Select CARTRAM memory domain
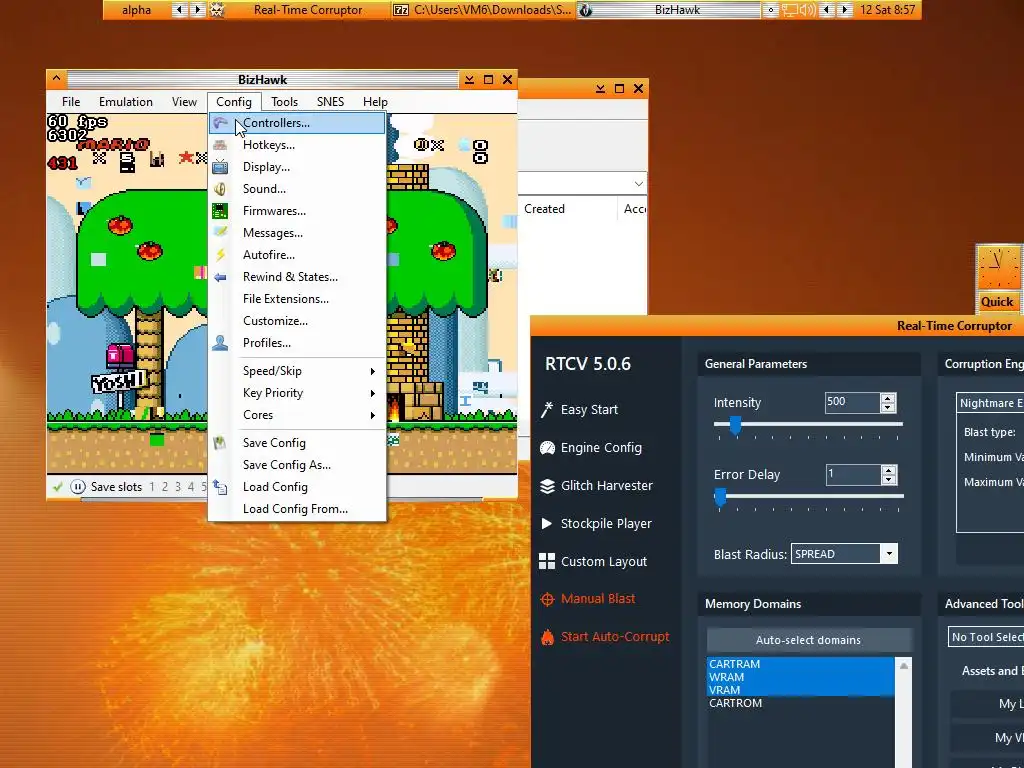The image size is (1024, 768). [800, 664]
